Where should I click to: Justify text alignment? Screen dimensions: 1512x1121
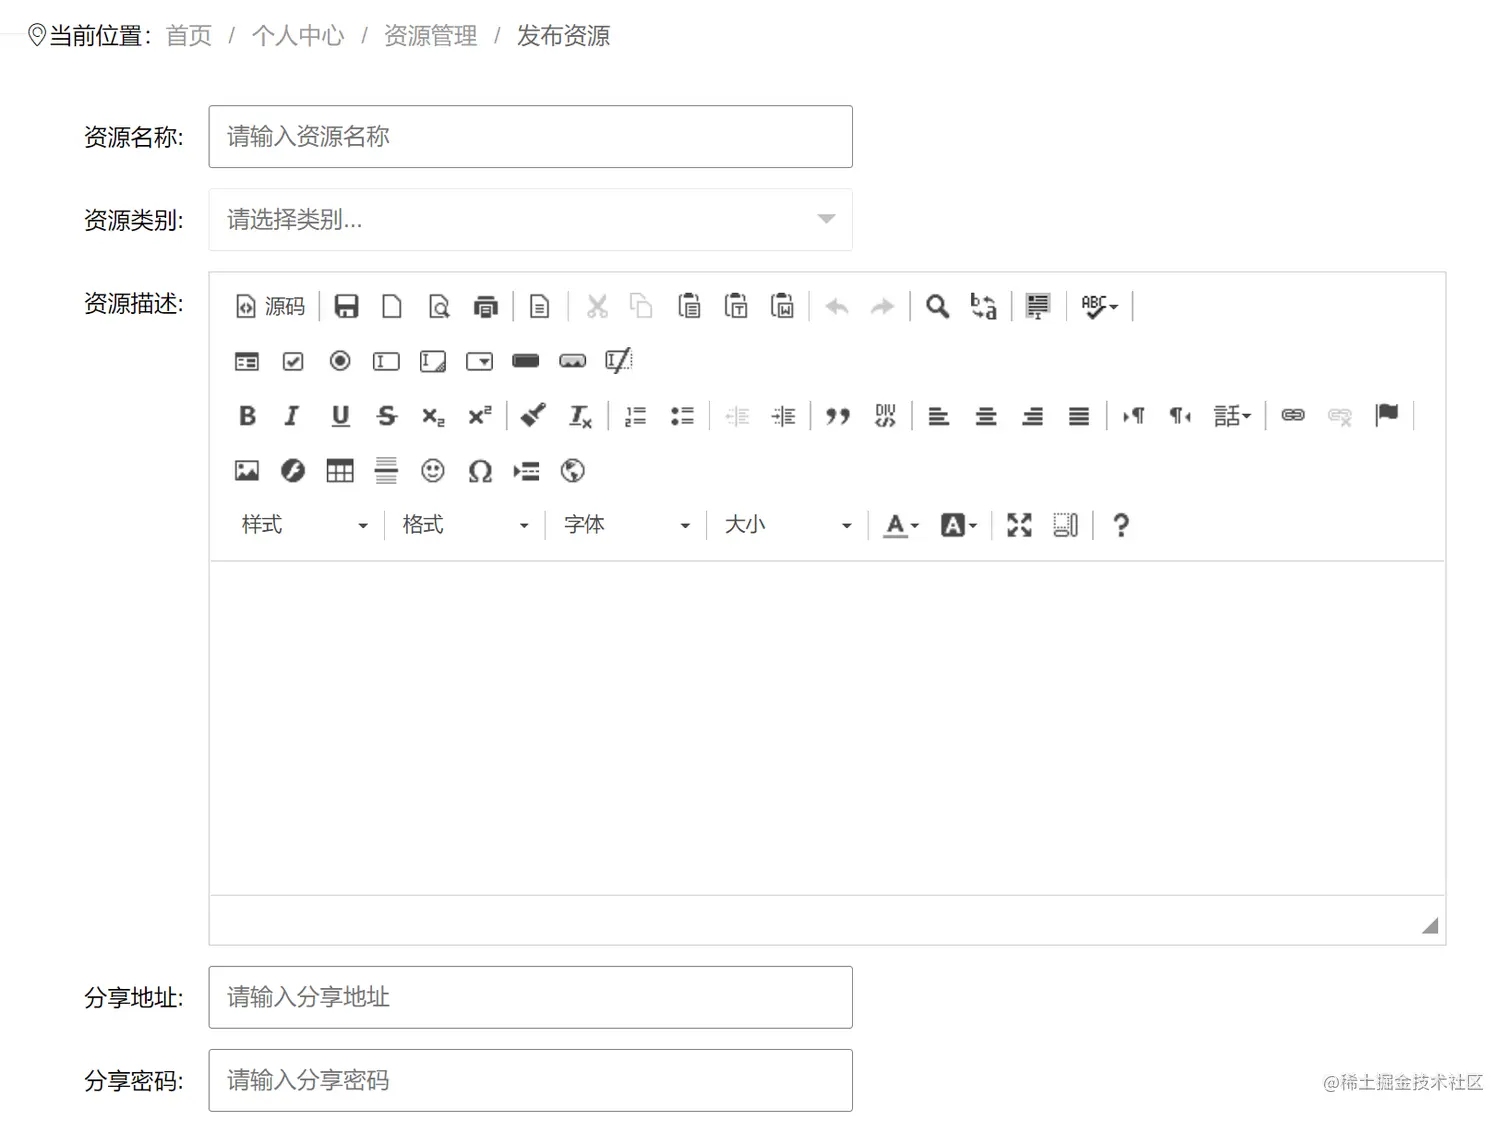pos(1079,416)
